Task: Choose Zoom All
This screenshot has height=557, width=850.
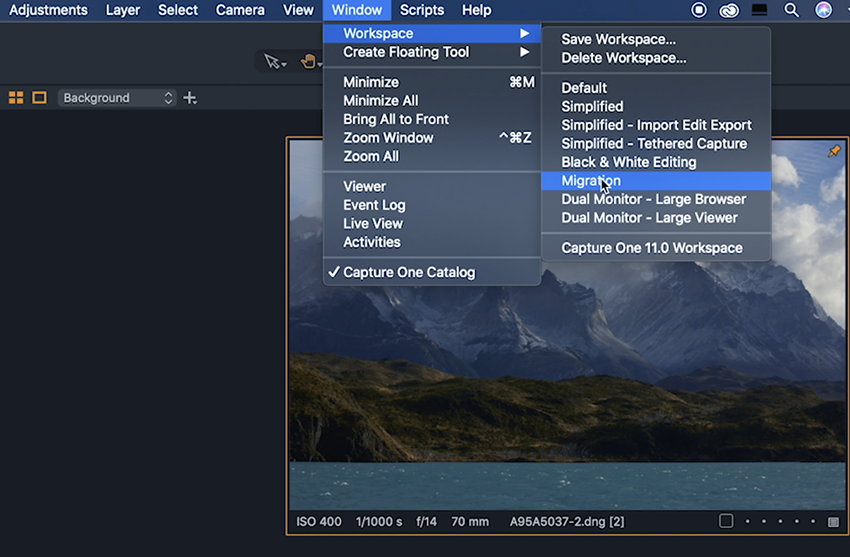Action: click(x=432, y=156)
